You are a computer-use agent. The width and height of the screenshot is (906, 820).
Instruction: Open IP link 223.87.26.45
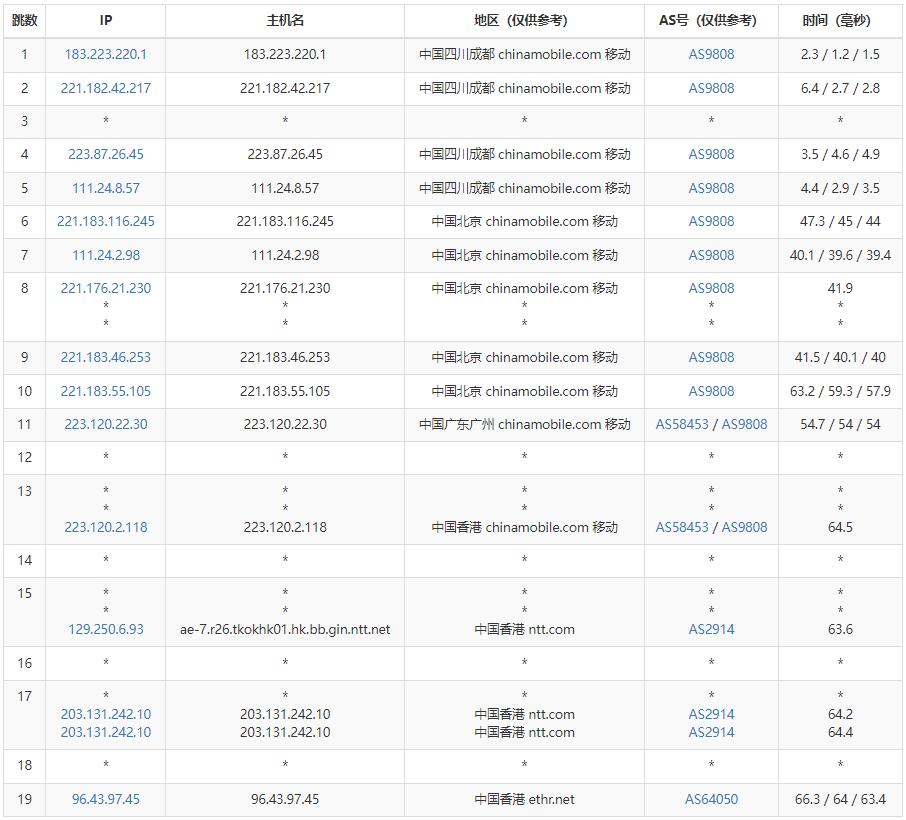106,154
